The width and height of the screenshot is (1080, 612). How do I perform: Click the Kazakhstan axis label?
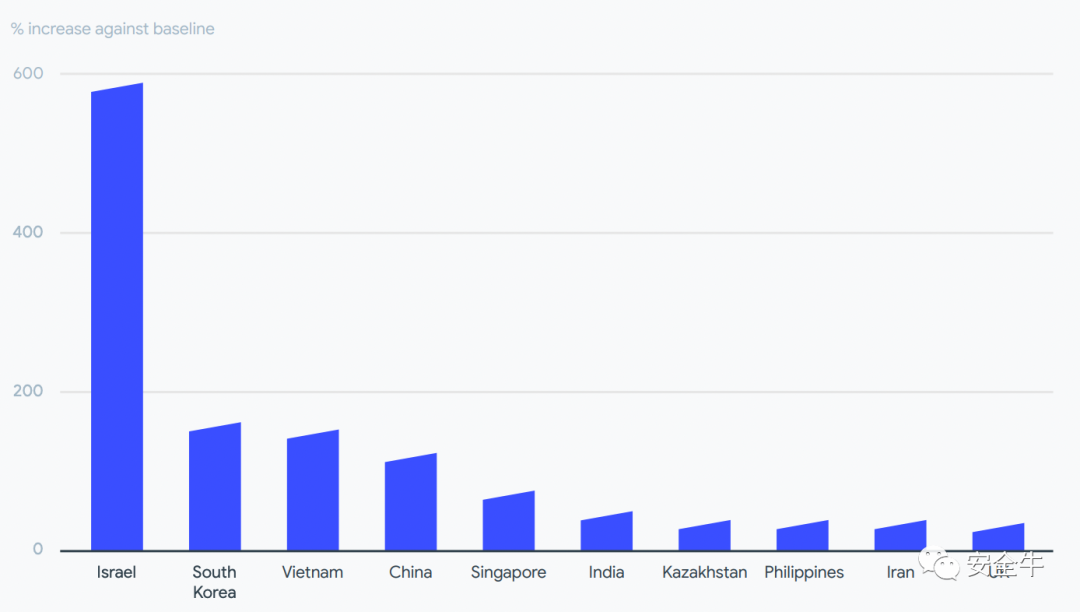(x=705, y=572)
